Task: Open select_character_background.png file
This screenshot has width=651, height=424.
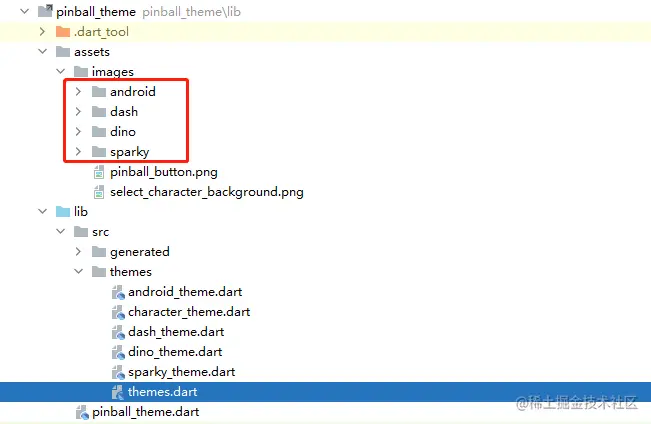Action: pyautogui.click(x=207, y=192)
